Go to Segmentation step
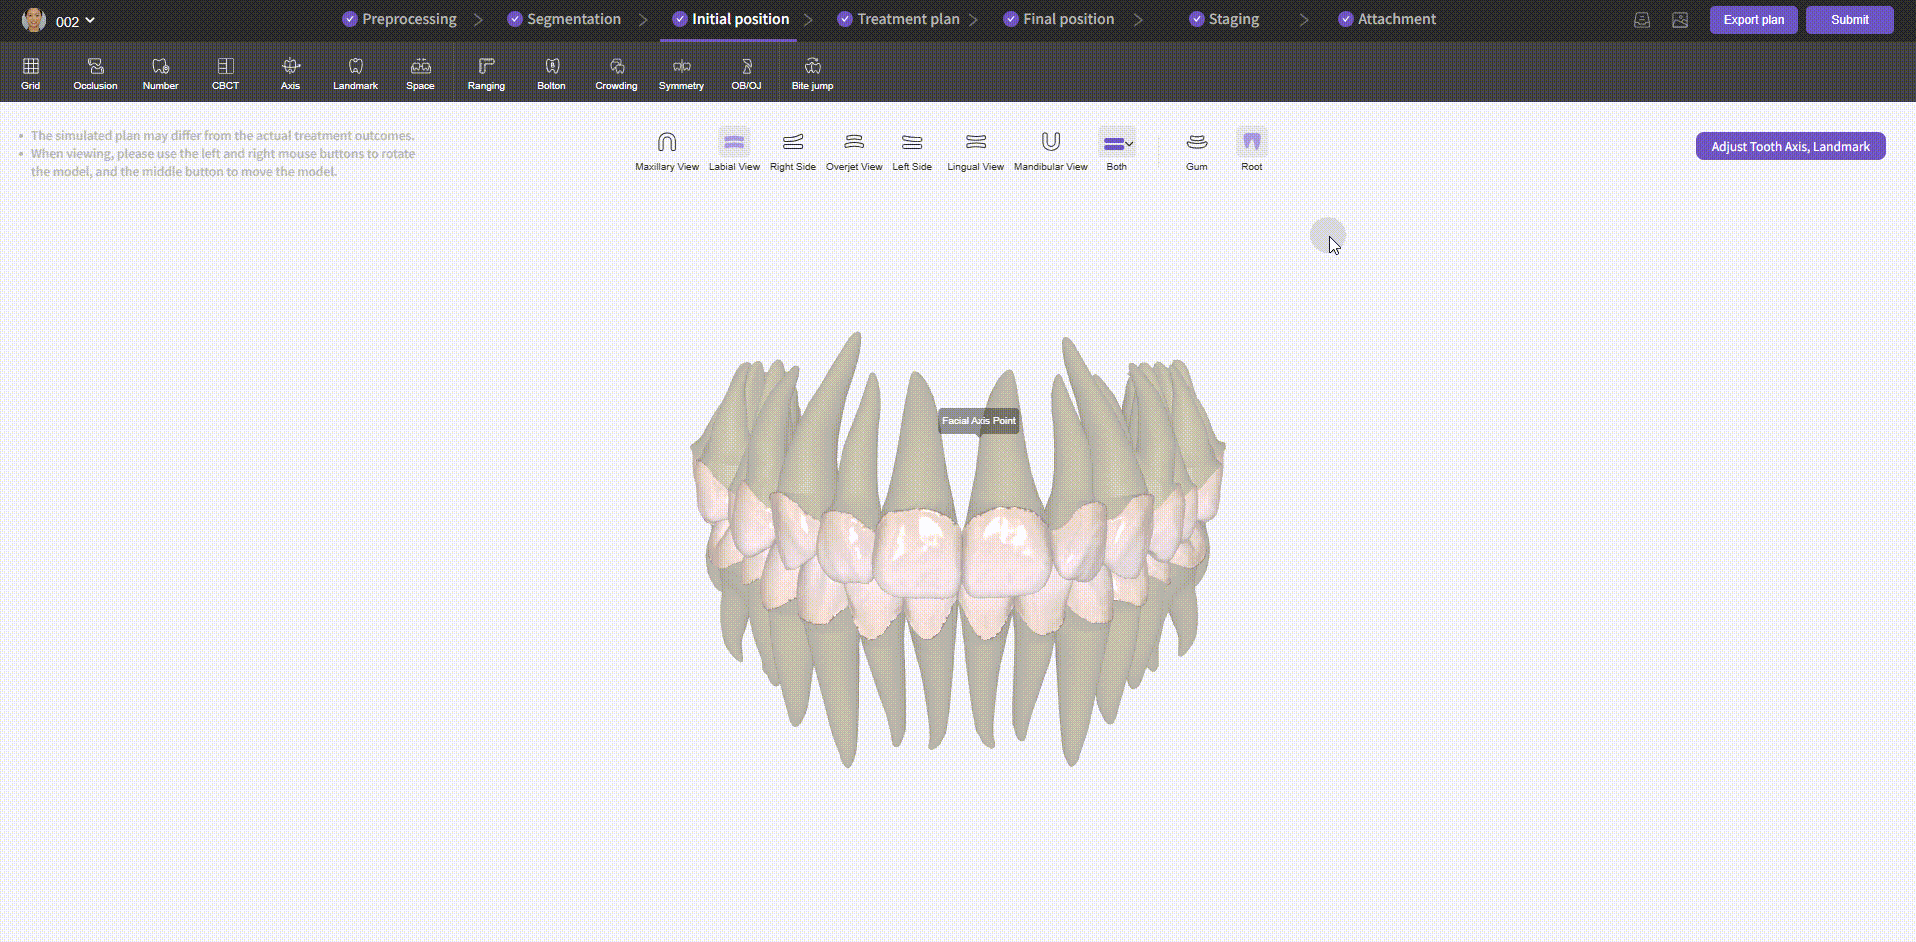This screenshot has height=942, width=1916. (x=564, y=19)
